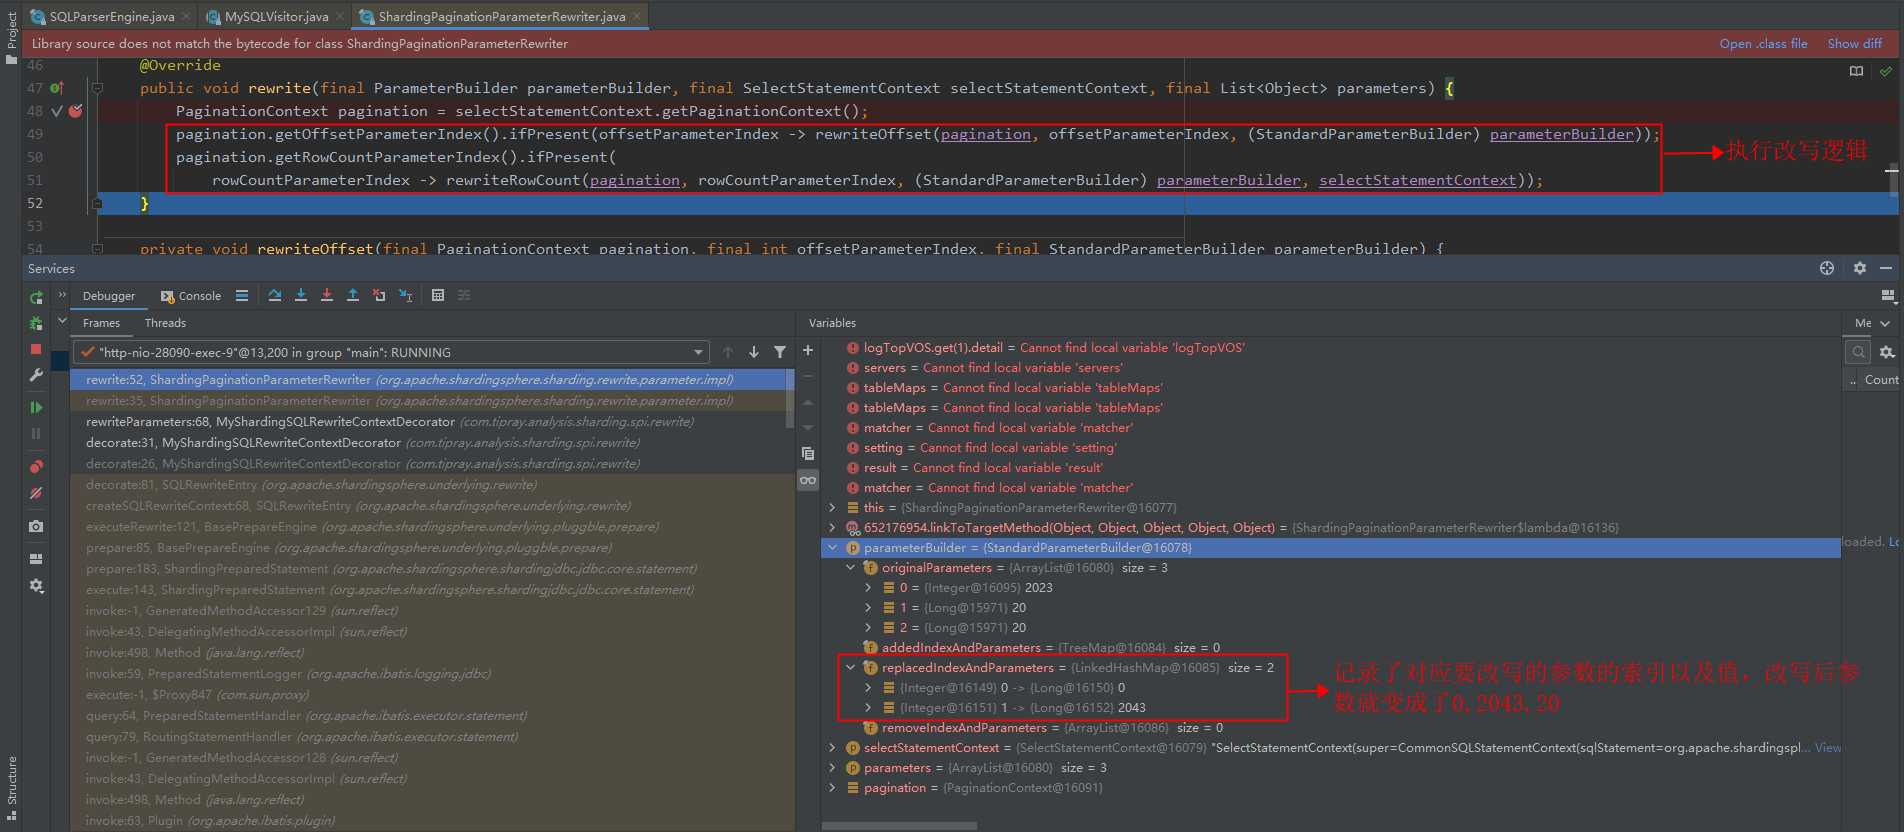Image resolution: width=1904 pixels, height=832 pixels.
Task: Collapse code fold at line 47
Action: [x=97, y=88]
